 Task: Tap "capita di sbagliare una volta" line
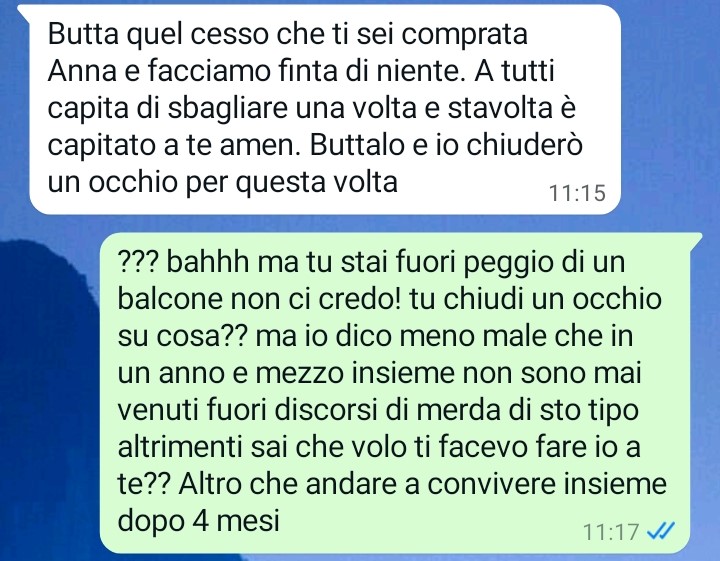click(x=311, y=108)
